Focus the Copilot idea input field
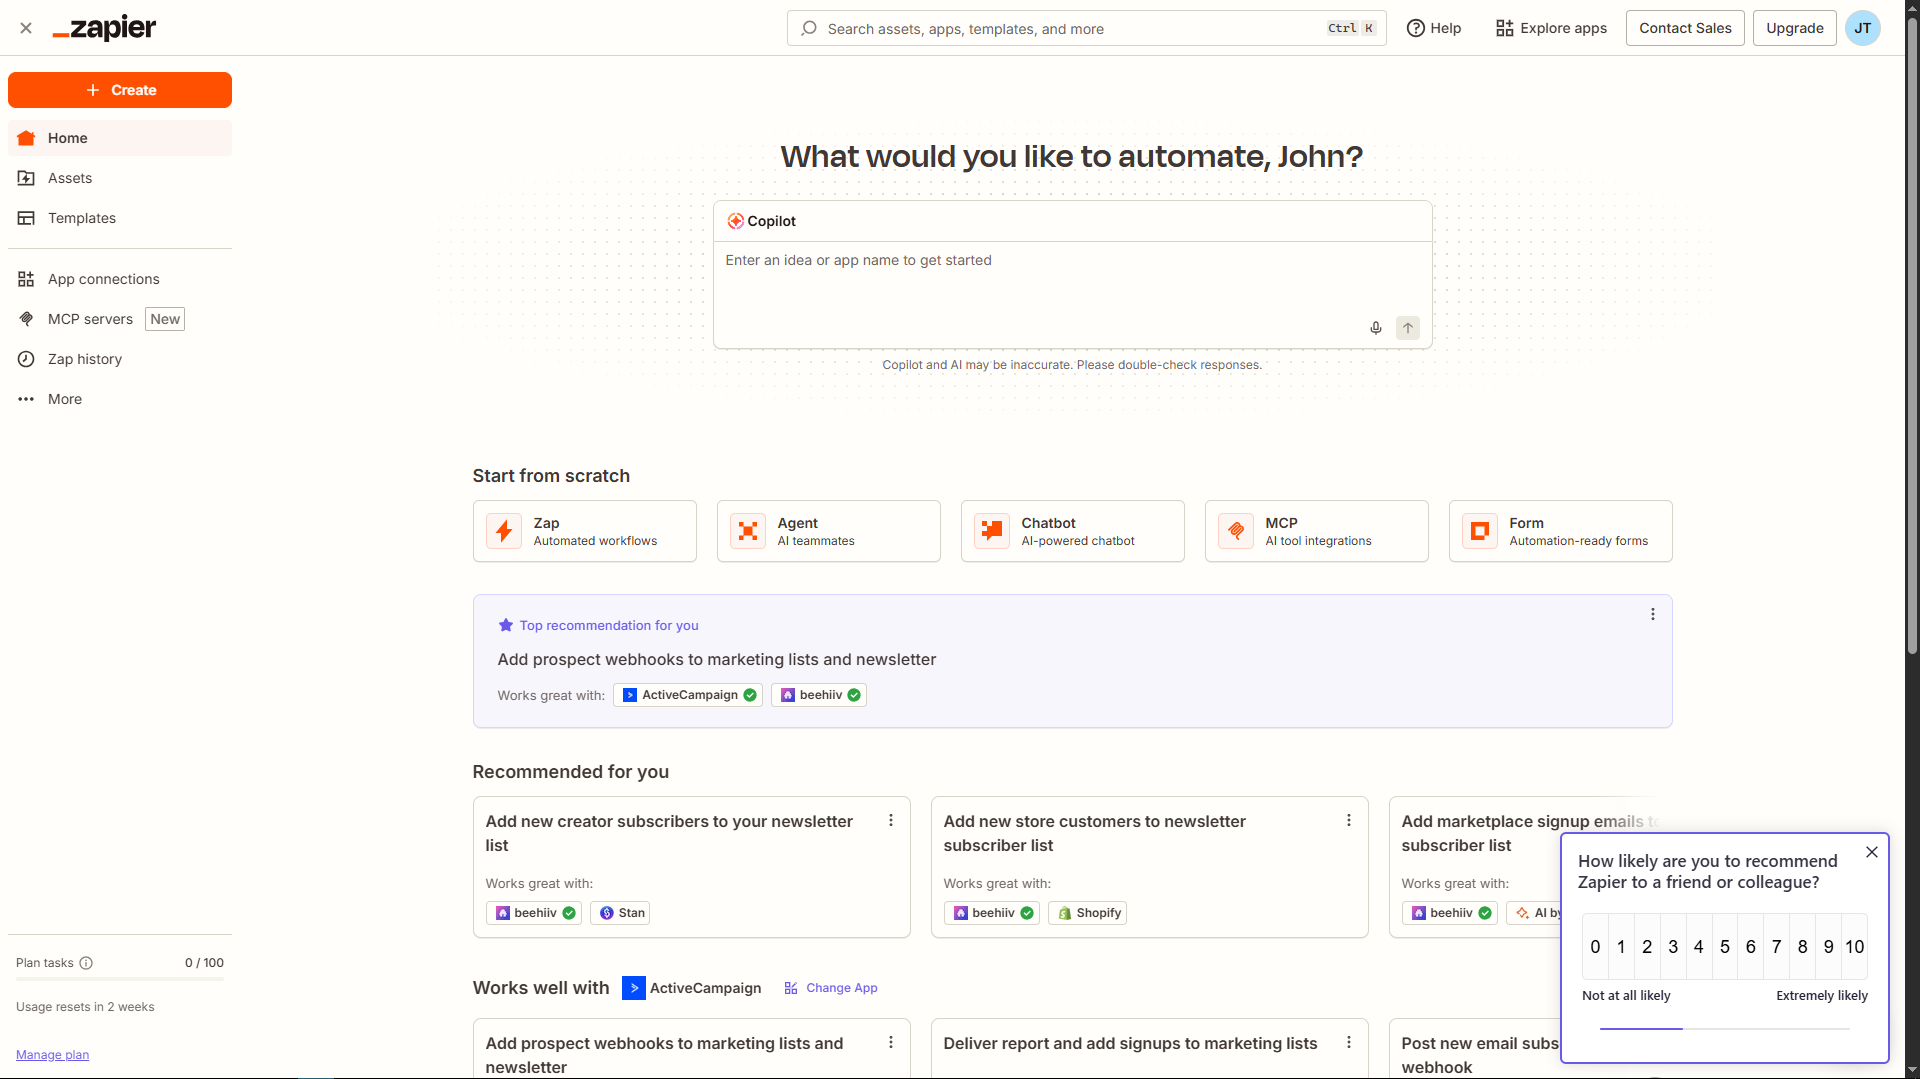1920x1079 pixels. pyautogui.click(x=1072, y=280)
